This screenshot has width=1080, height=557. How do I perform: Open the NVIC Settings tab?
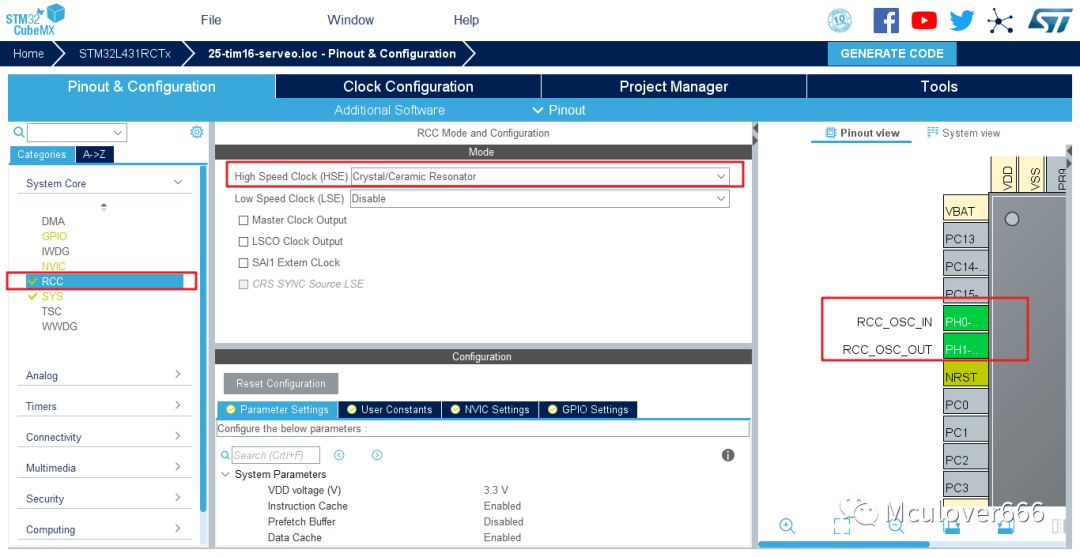(x=490, y=410)
